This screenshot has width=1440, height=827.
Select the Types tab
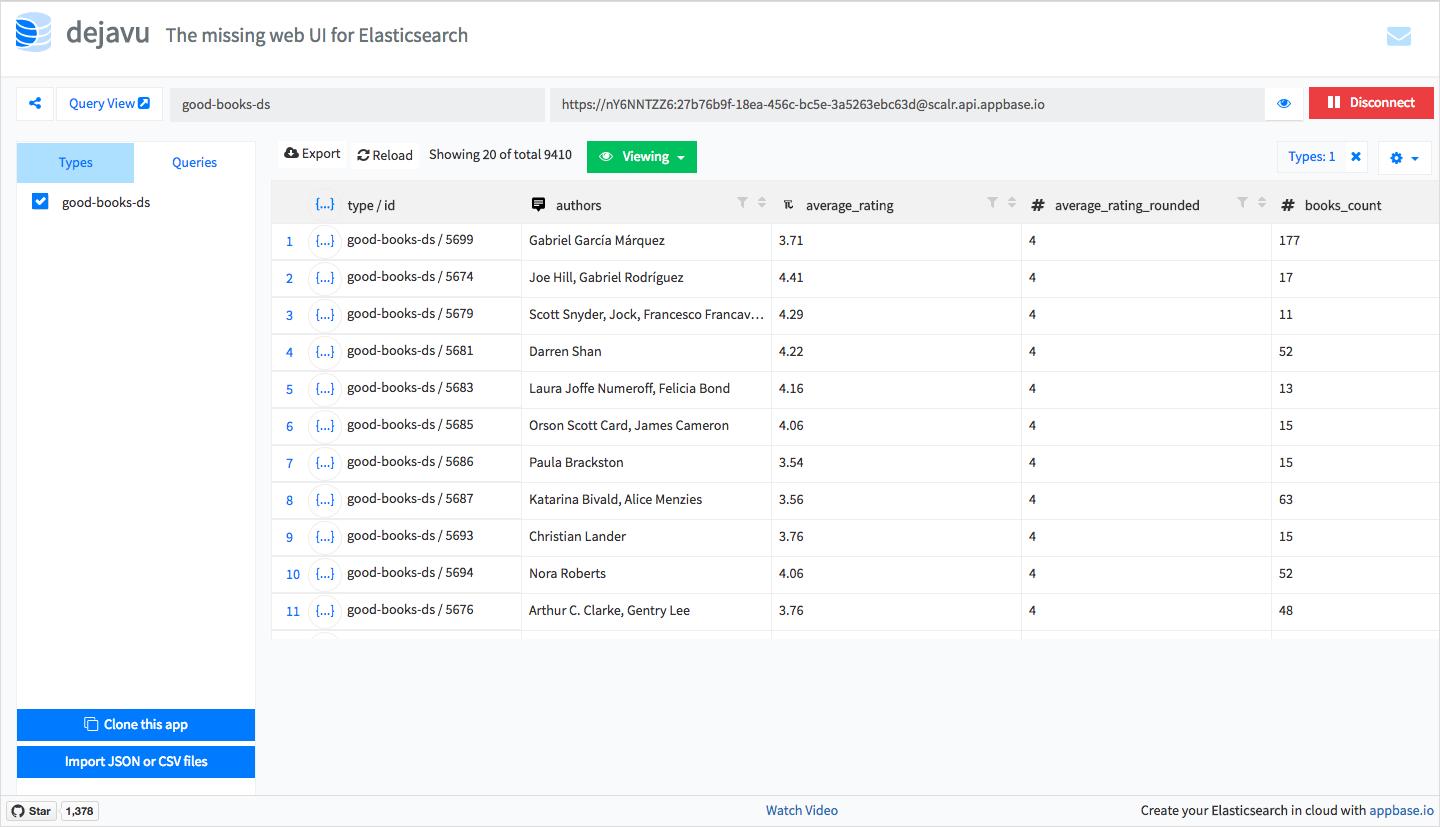click(x=75, y=163)
